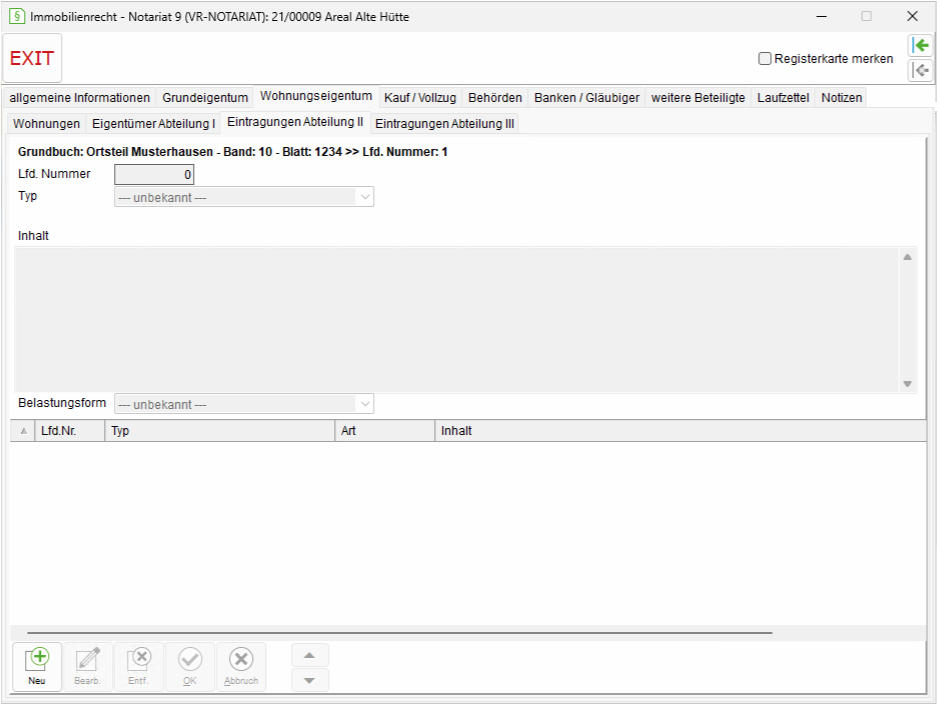Open the Kauf / Vollzug tab
Image resolution: width=939 pixels, height=704 pixels.
[x=420, y=98]
